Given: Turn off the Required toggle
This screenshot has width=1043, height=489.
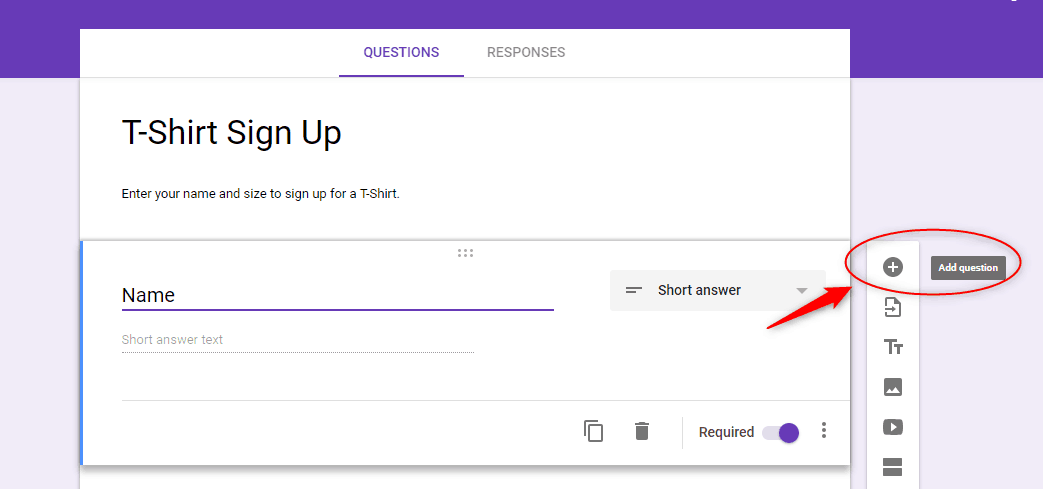Looking at the screenshot, I should click(781, 432).
